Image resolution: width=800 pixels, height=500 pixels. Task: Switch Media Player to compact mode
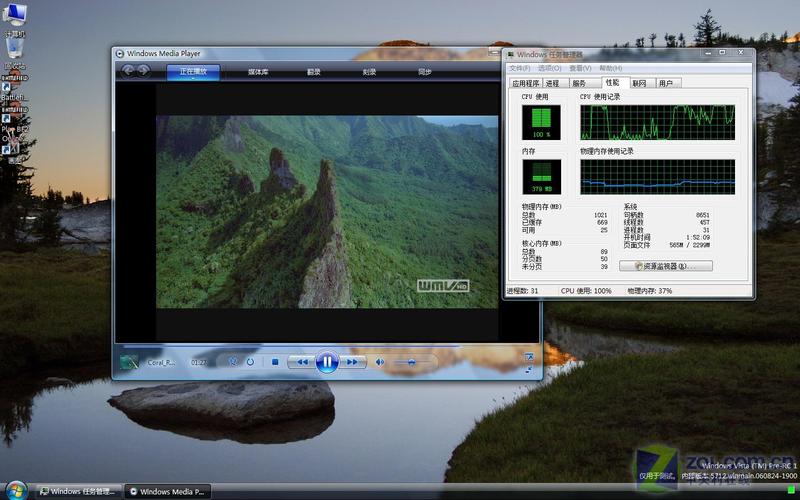point(529,369)
